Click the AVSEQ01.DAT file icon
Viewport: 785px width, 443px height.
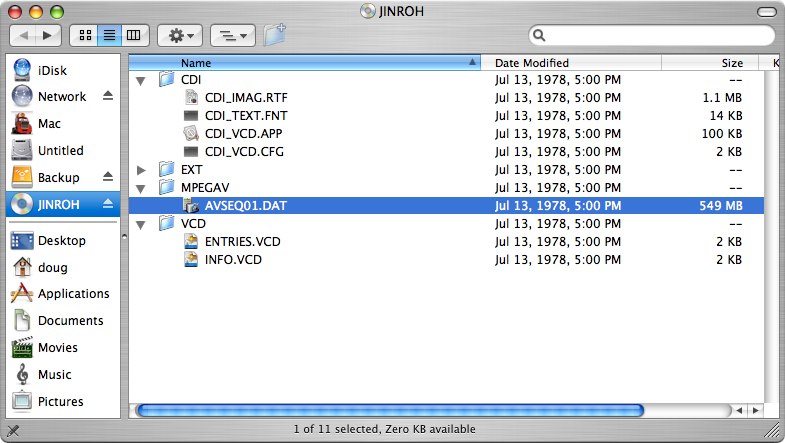click(x=191, y=205)
